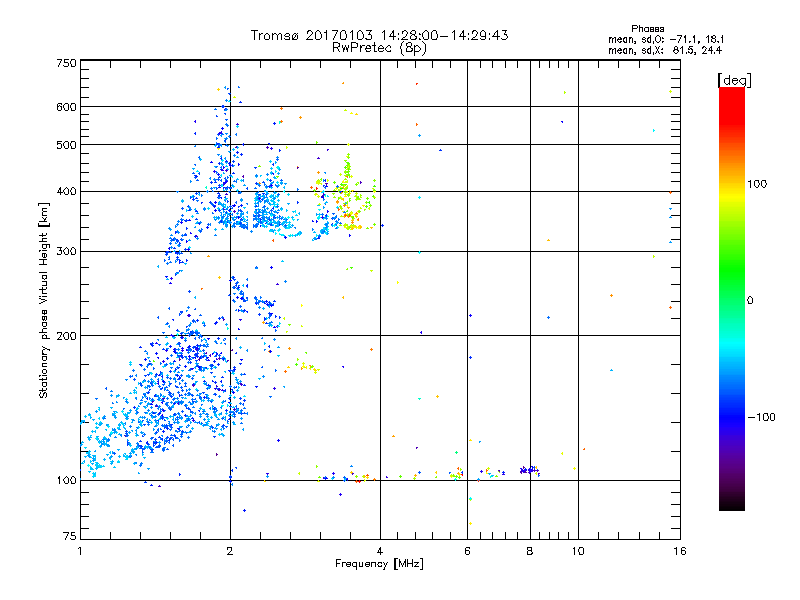Click the x-axis tick label "4"
Image resolution: width=800 pixels, height=600 pixels.
380,551
